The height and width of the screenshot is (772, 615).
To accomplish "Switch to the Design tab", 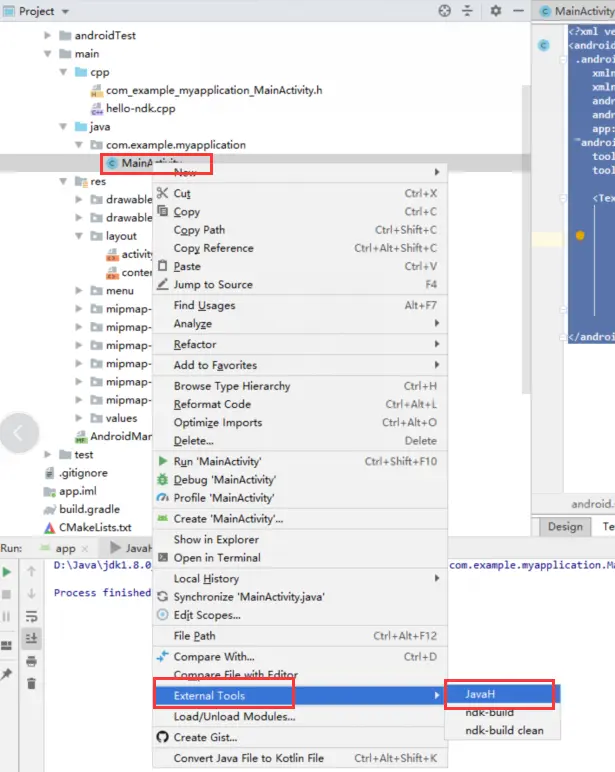I will (x=565, y=527).
